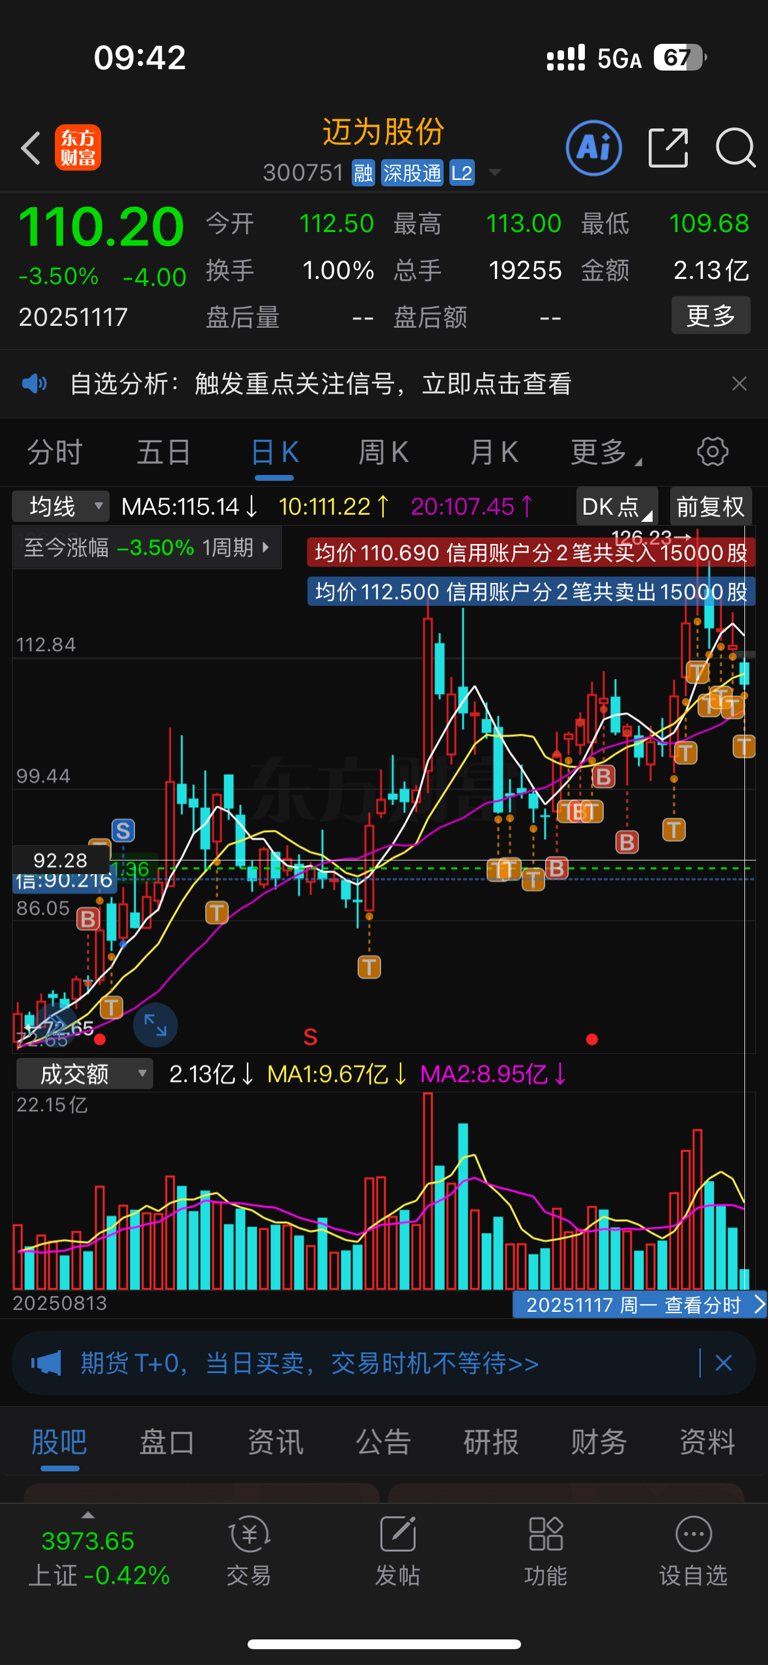Tap MA2:8.95亿 indicator text
The image size is (769, 1665).
click(x=493, y=1074)
